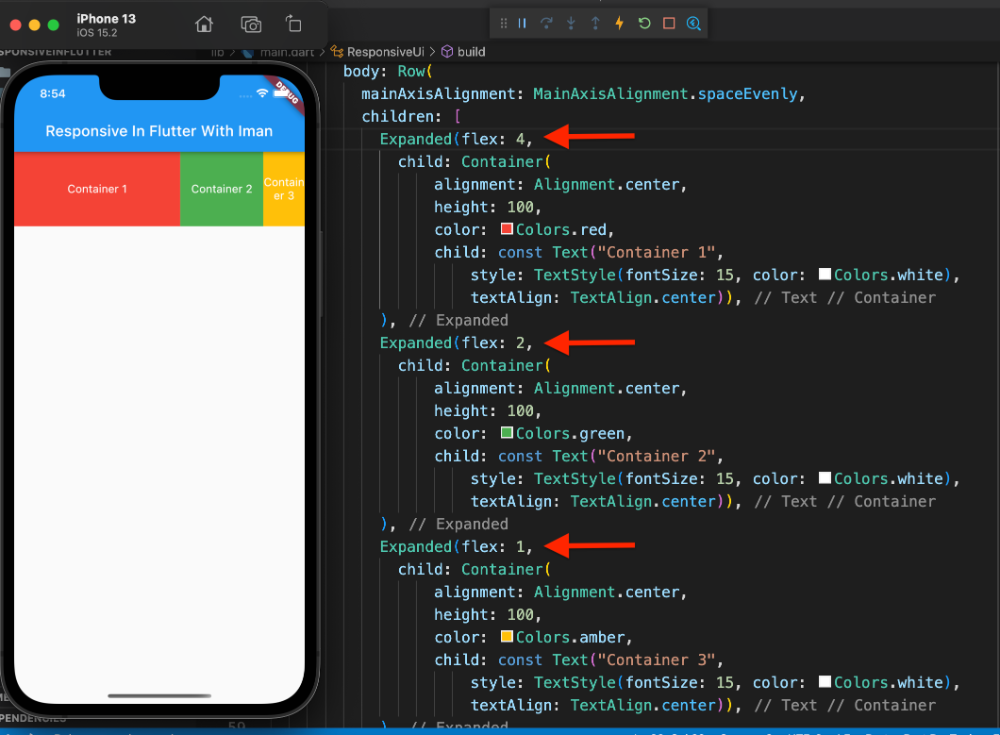1000x735 pixels.
Task: Click the 8:54 status bar time
Action: [52, 94]
